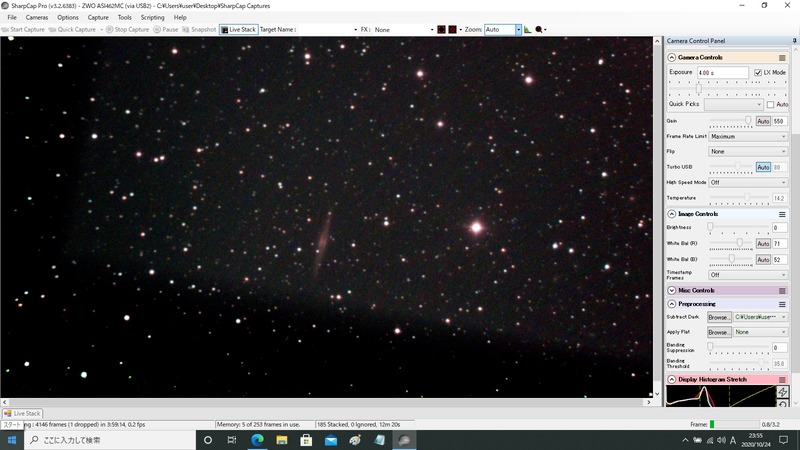
Task: Toggle the LX Mode checkbox
Action: pyautogui.click(x=758, y=73)
